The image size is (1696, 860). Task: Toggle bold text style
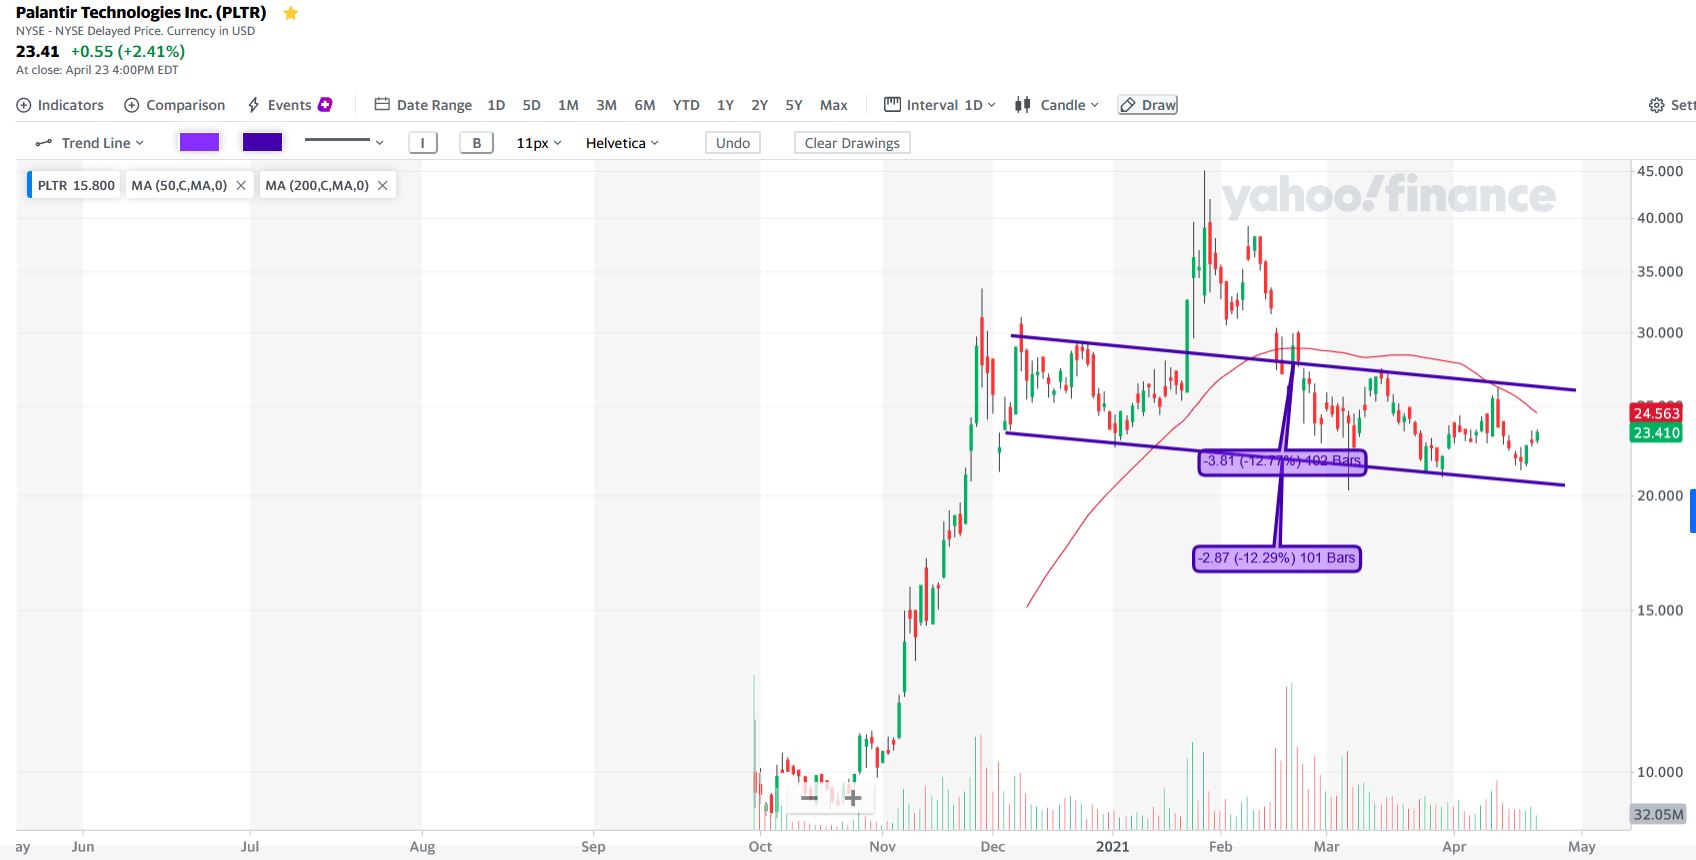(477, 143)
